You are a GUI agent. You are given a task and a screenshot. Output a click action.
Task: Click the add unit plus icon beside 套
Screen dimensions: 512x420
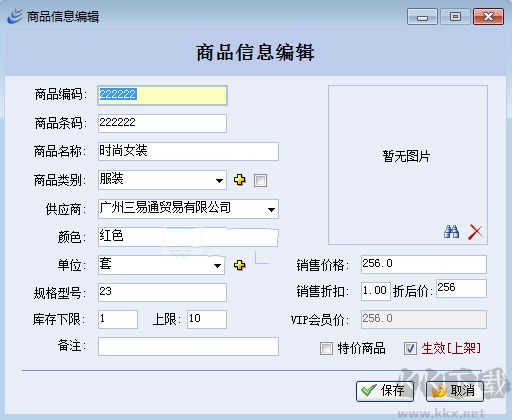tap(240, 265)
